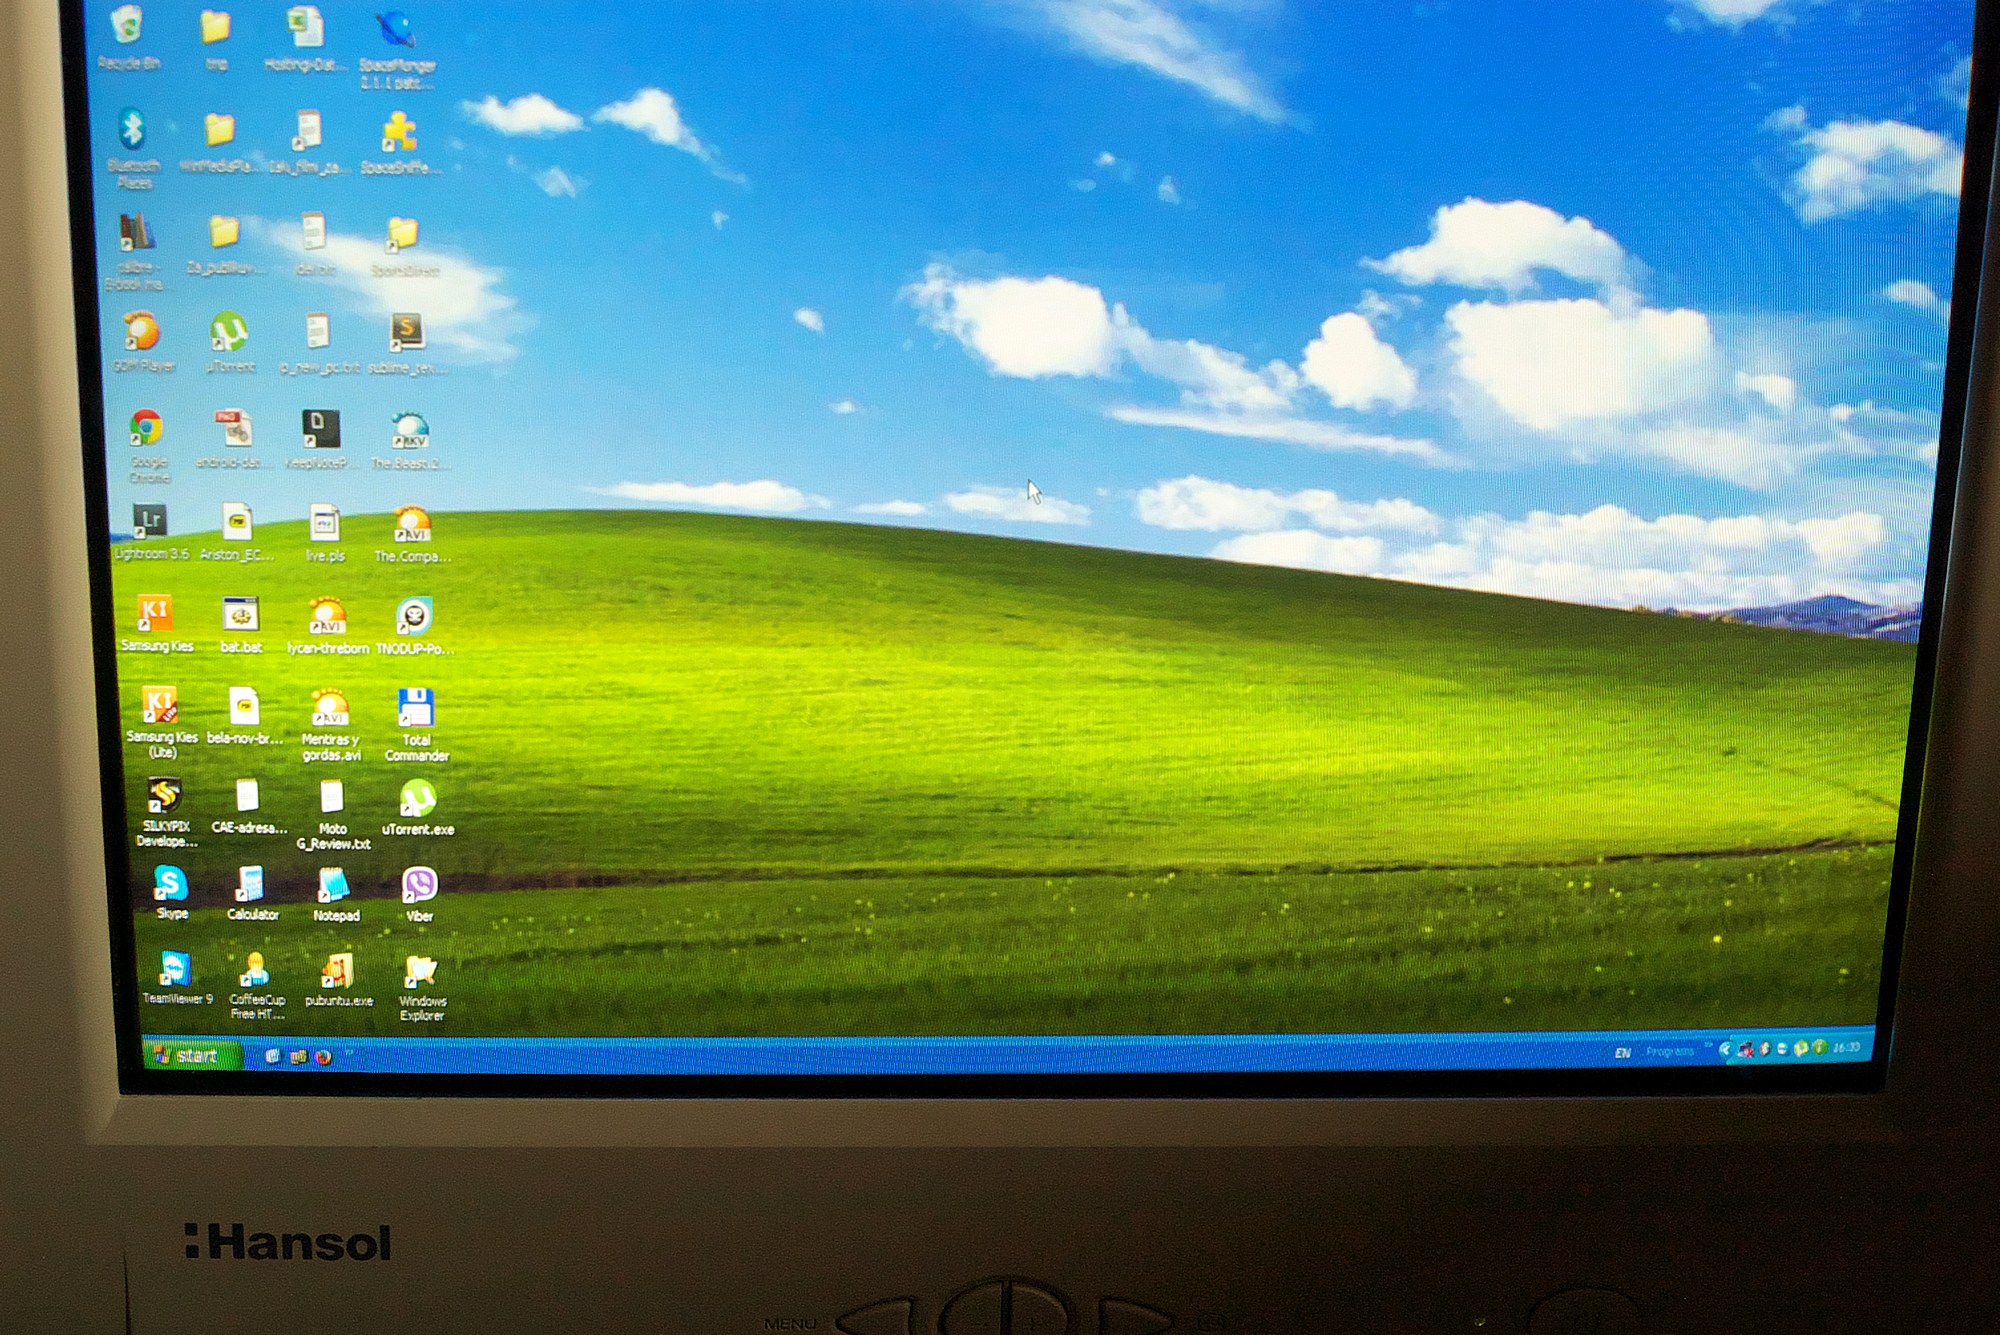Open the Za_publikuv... folder
Screen dimensions: 2000x1335
coord(224,245)
